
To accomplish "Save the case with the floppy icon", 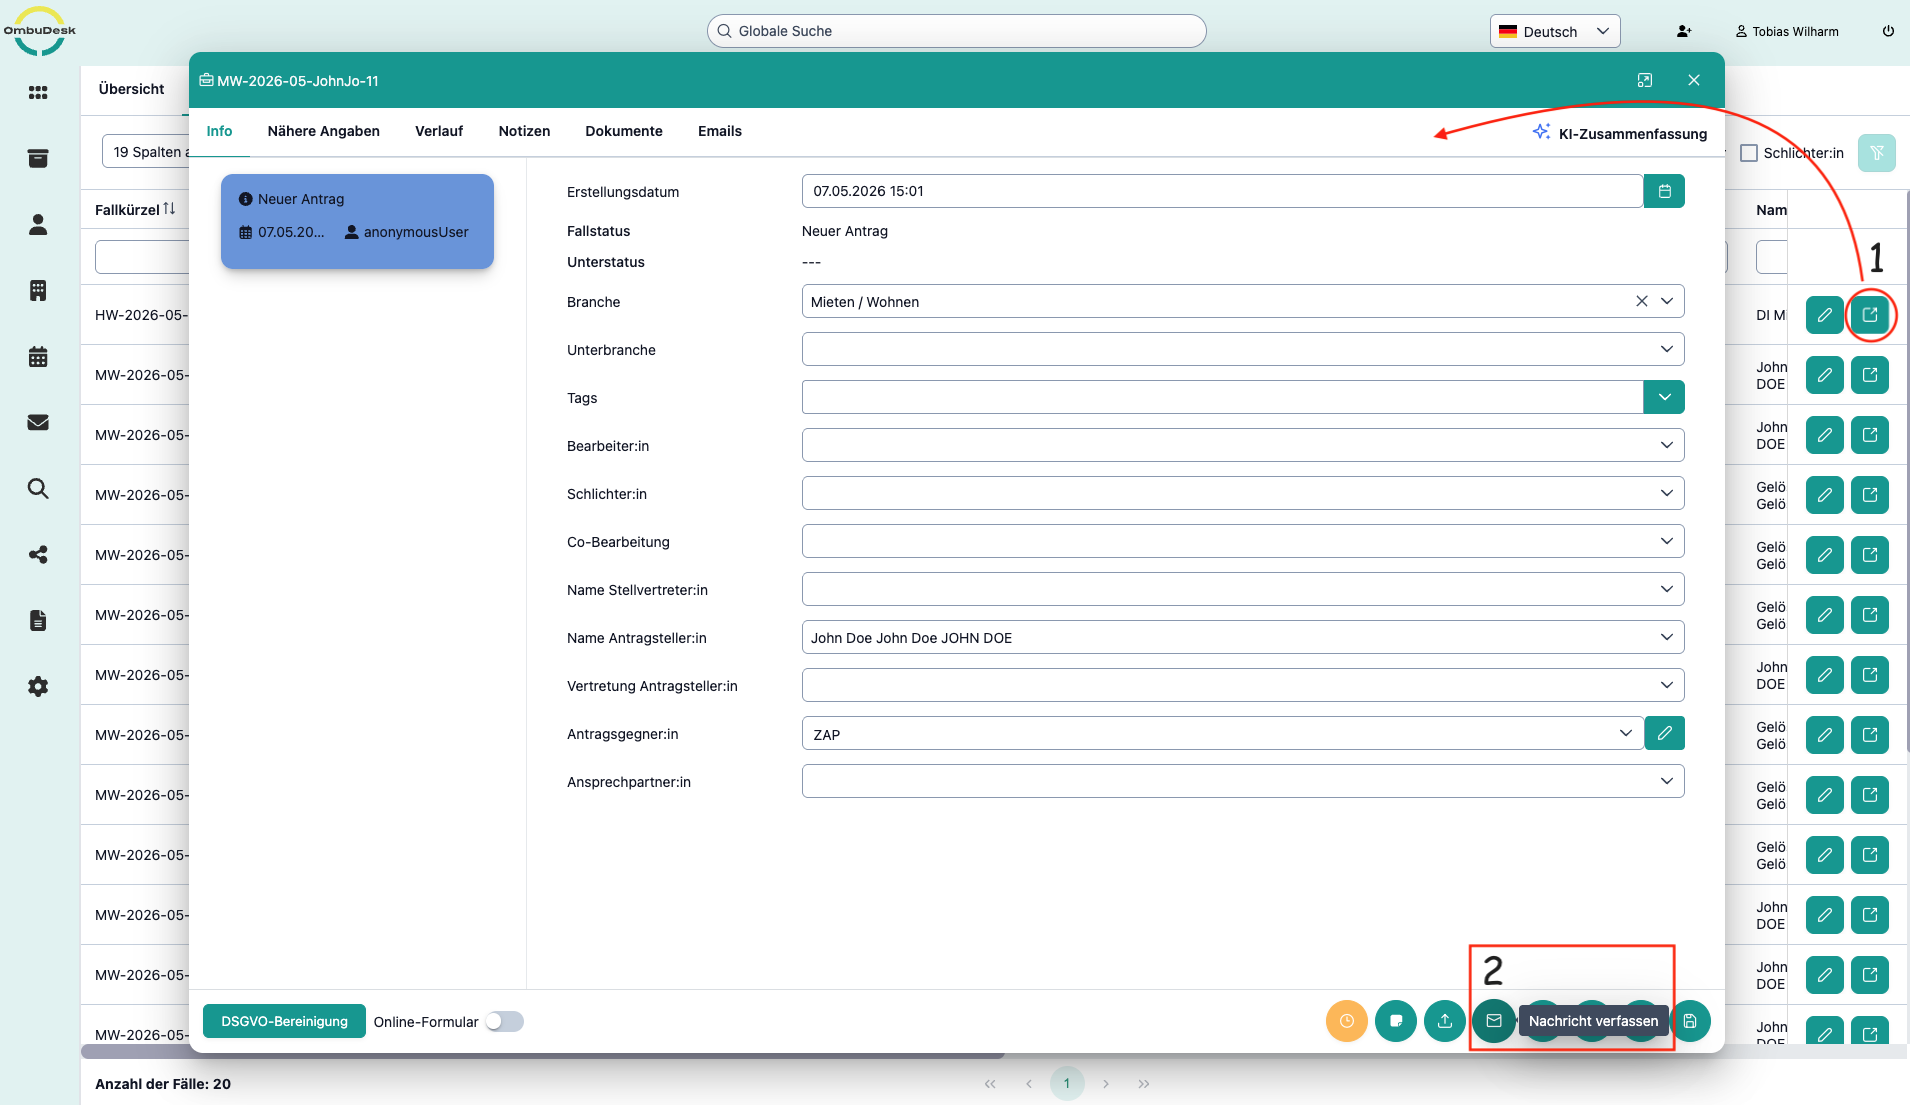I will point(1690,1021).
